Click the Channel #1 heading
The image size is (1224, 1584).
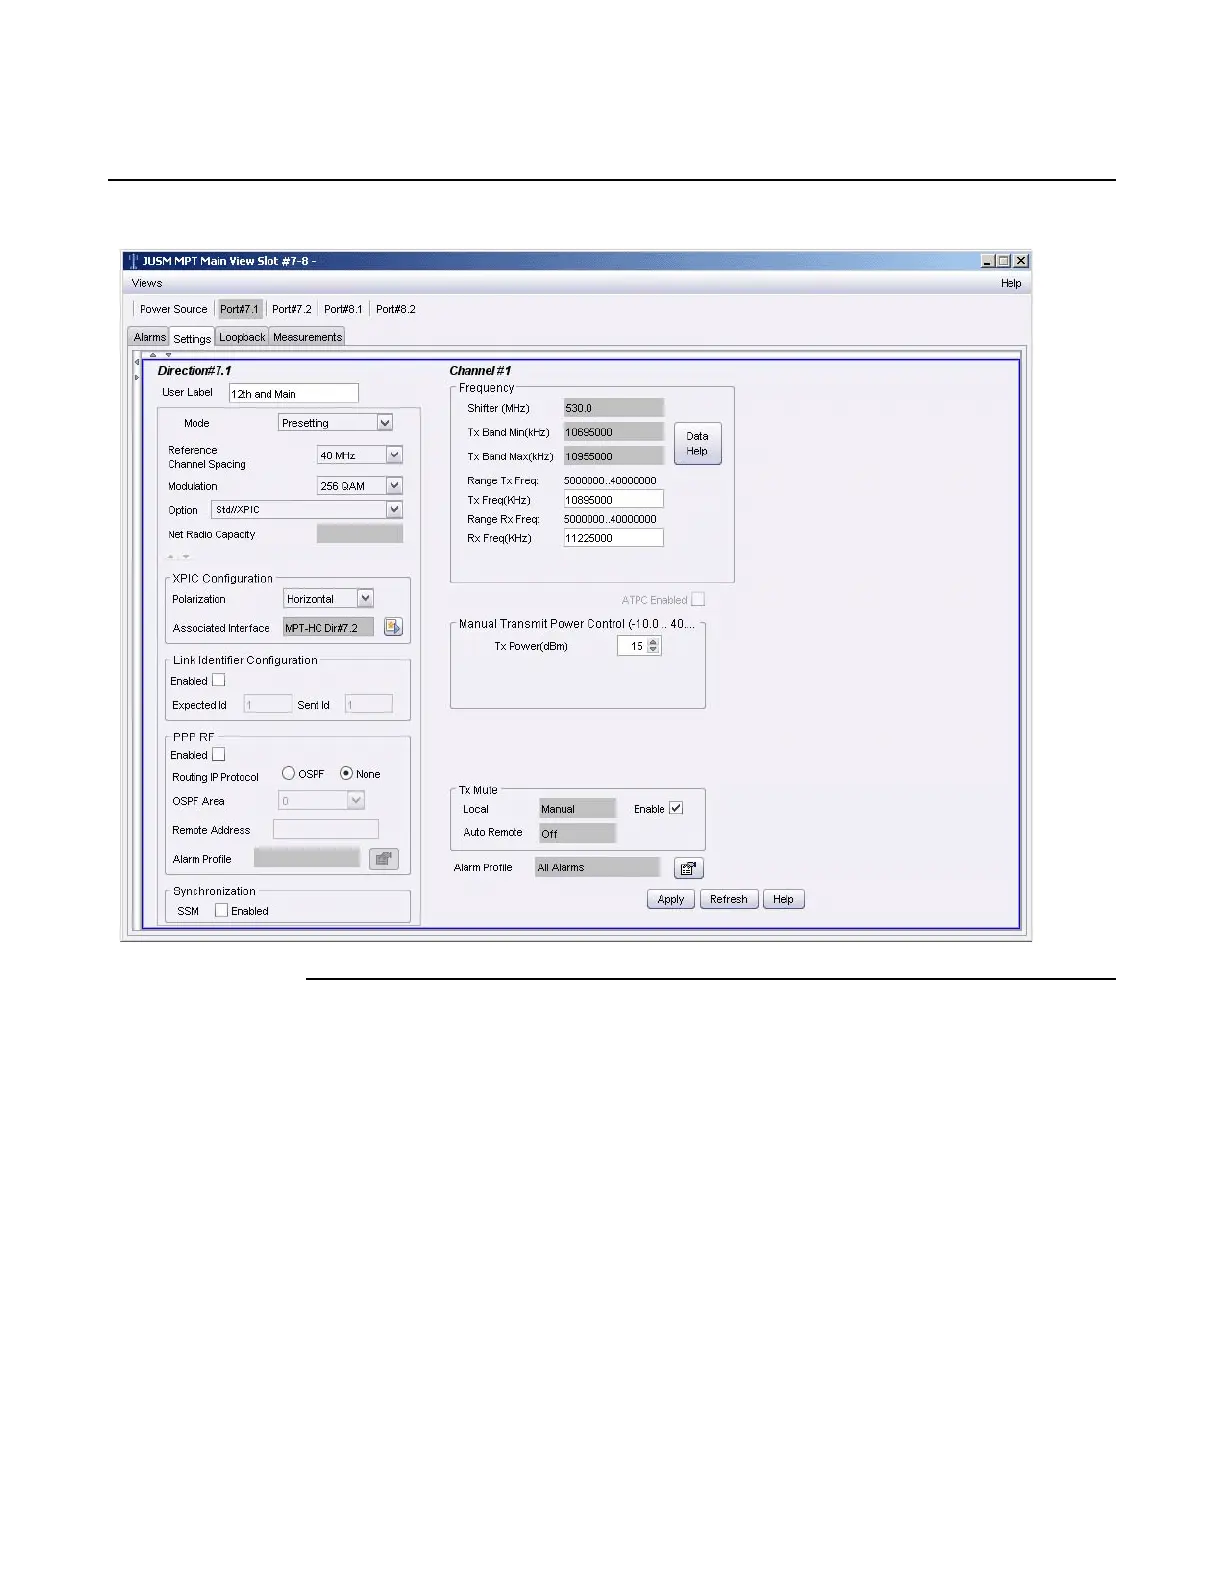480,370
